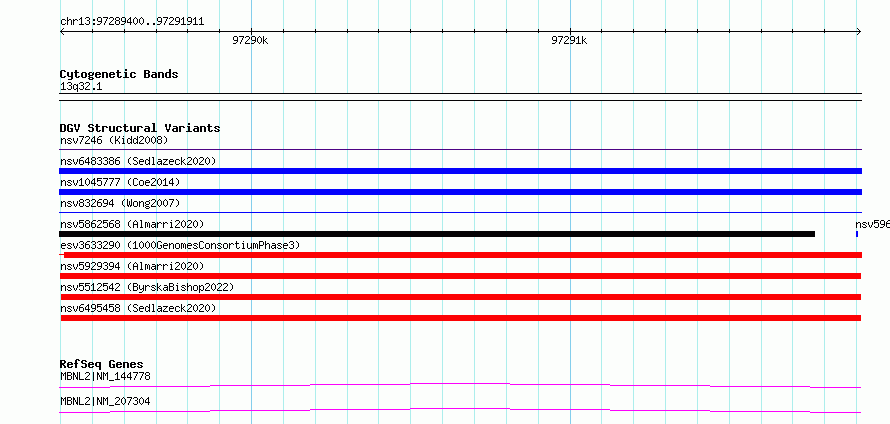The height and width of the screenshot is (424, 890).
Task: Click the blue bar under nsv1045777
Action: (460, 192)
